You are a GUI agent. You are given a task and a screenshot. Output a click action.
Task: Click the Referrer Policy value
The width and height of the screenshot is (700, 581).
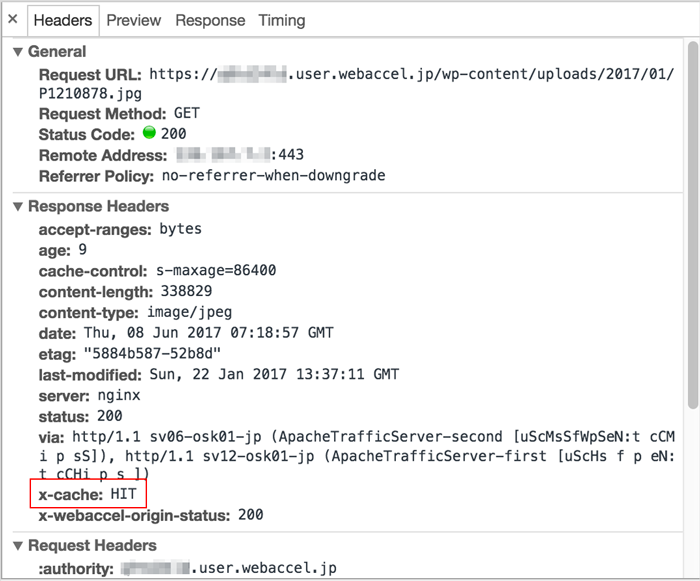click(273, 176)
